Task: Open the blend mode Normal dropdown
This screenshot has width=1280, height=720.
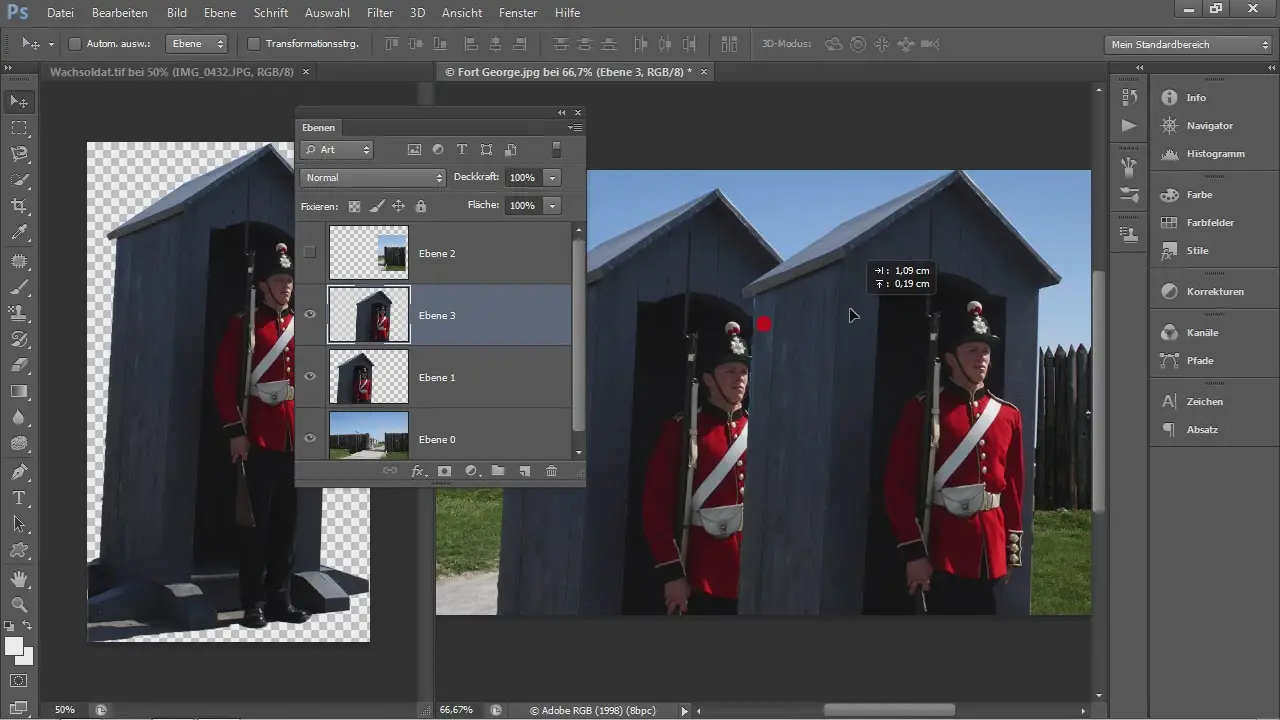Action: coord(372,177)
